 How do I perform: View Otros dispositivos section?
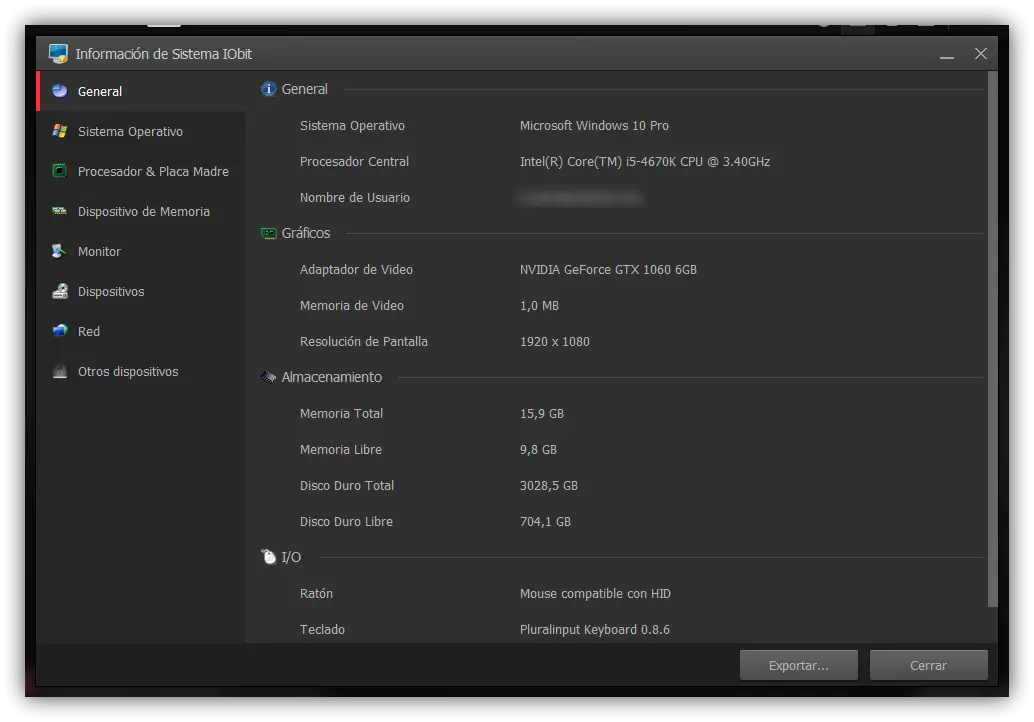pyautogui.click(x=141, y=371)
